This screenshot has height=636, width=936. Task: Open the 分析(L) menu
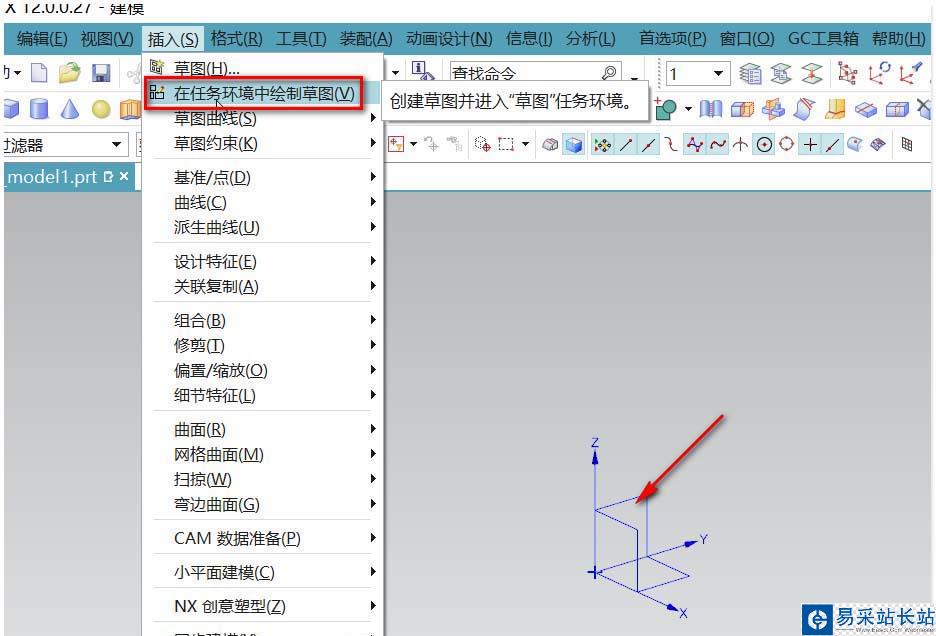(591, 39)
